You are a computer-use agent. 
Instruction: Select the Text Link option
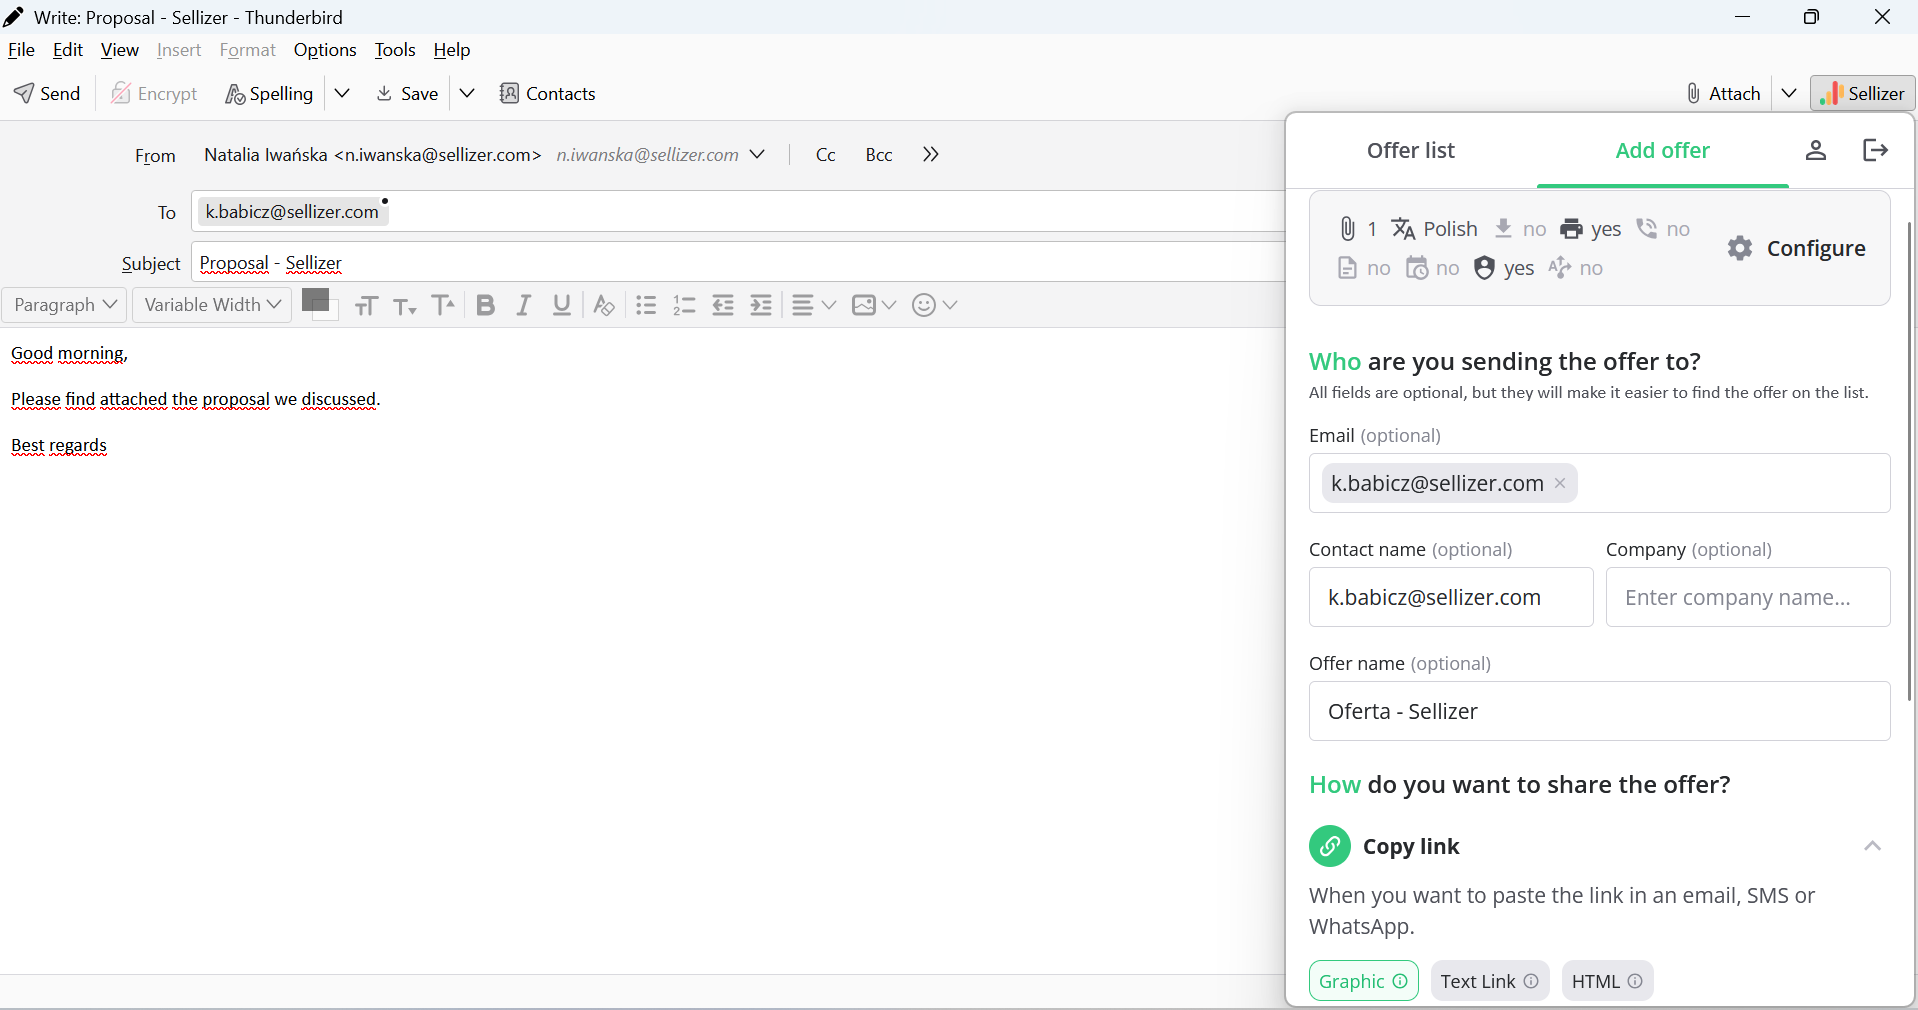[x=1489, y=981]
